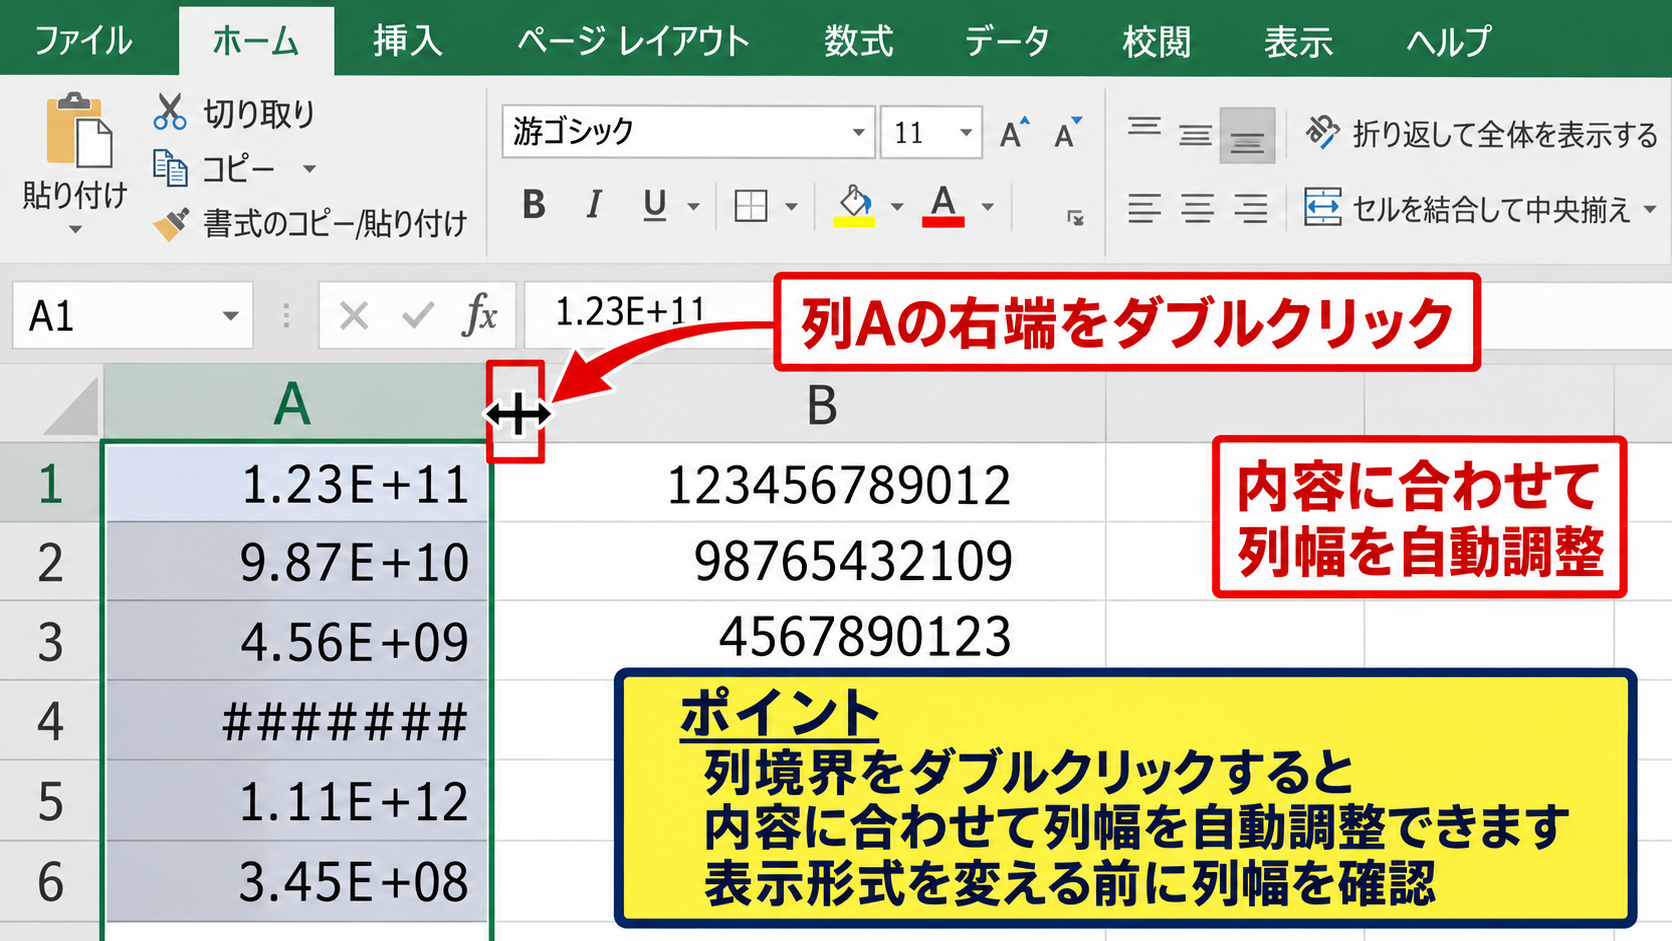1672x941 pixels.
Task: Click the formula bar confirm checkmark
Action: pos(417,316)
